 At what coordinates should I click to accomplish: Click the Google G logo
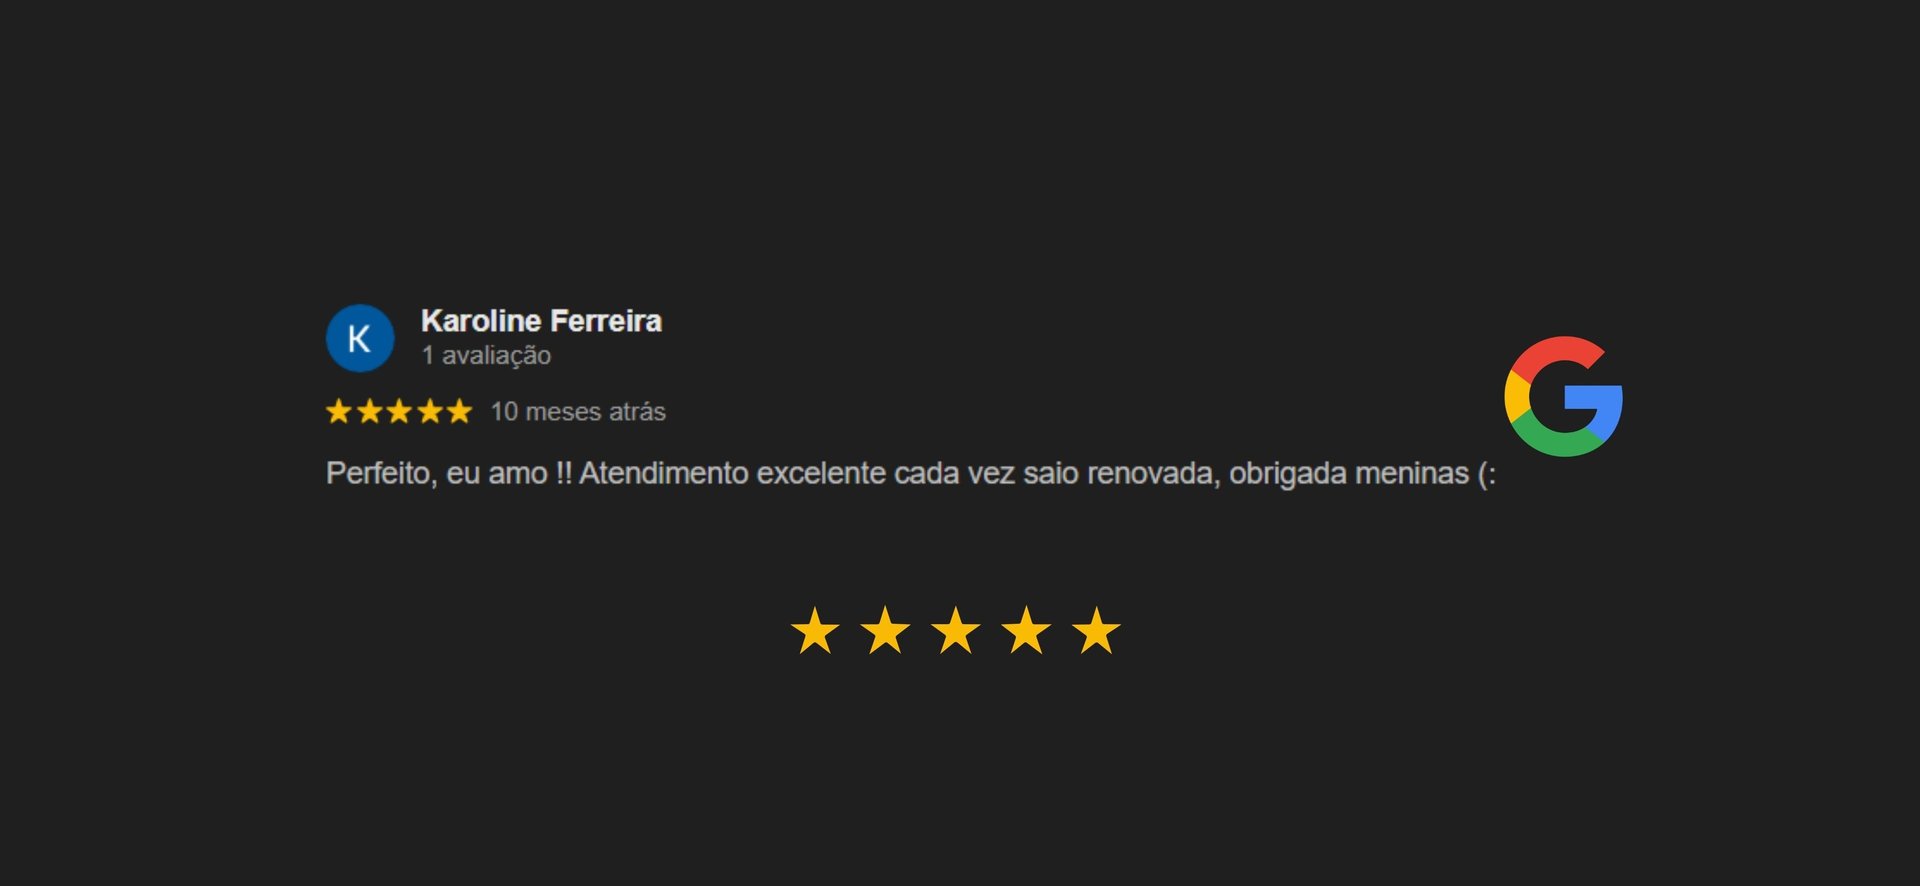(x=1563, y=396)
